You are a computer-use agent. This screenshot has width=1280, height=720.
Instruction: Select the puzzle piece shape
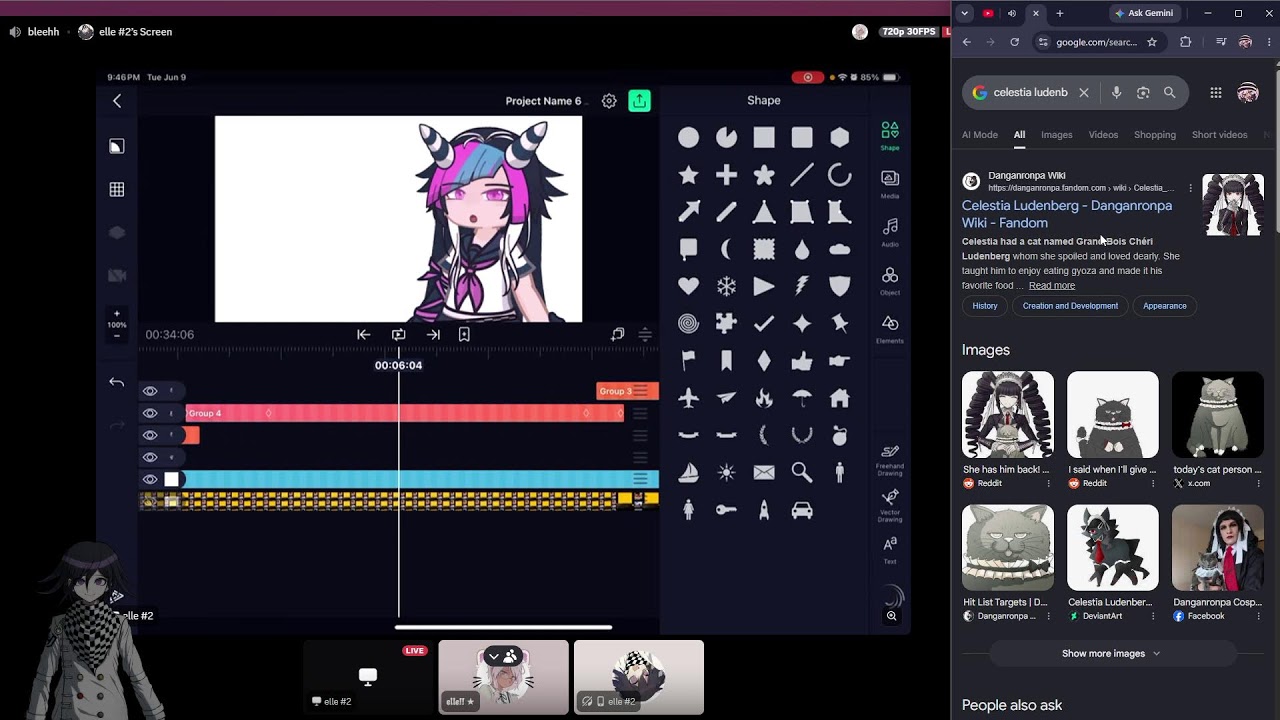[726, 323]
